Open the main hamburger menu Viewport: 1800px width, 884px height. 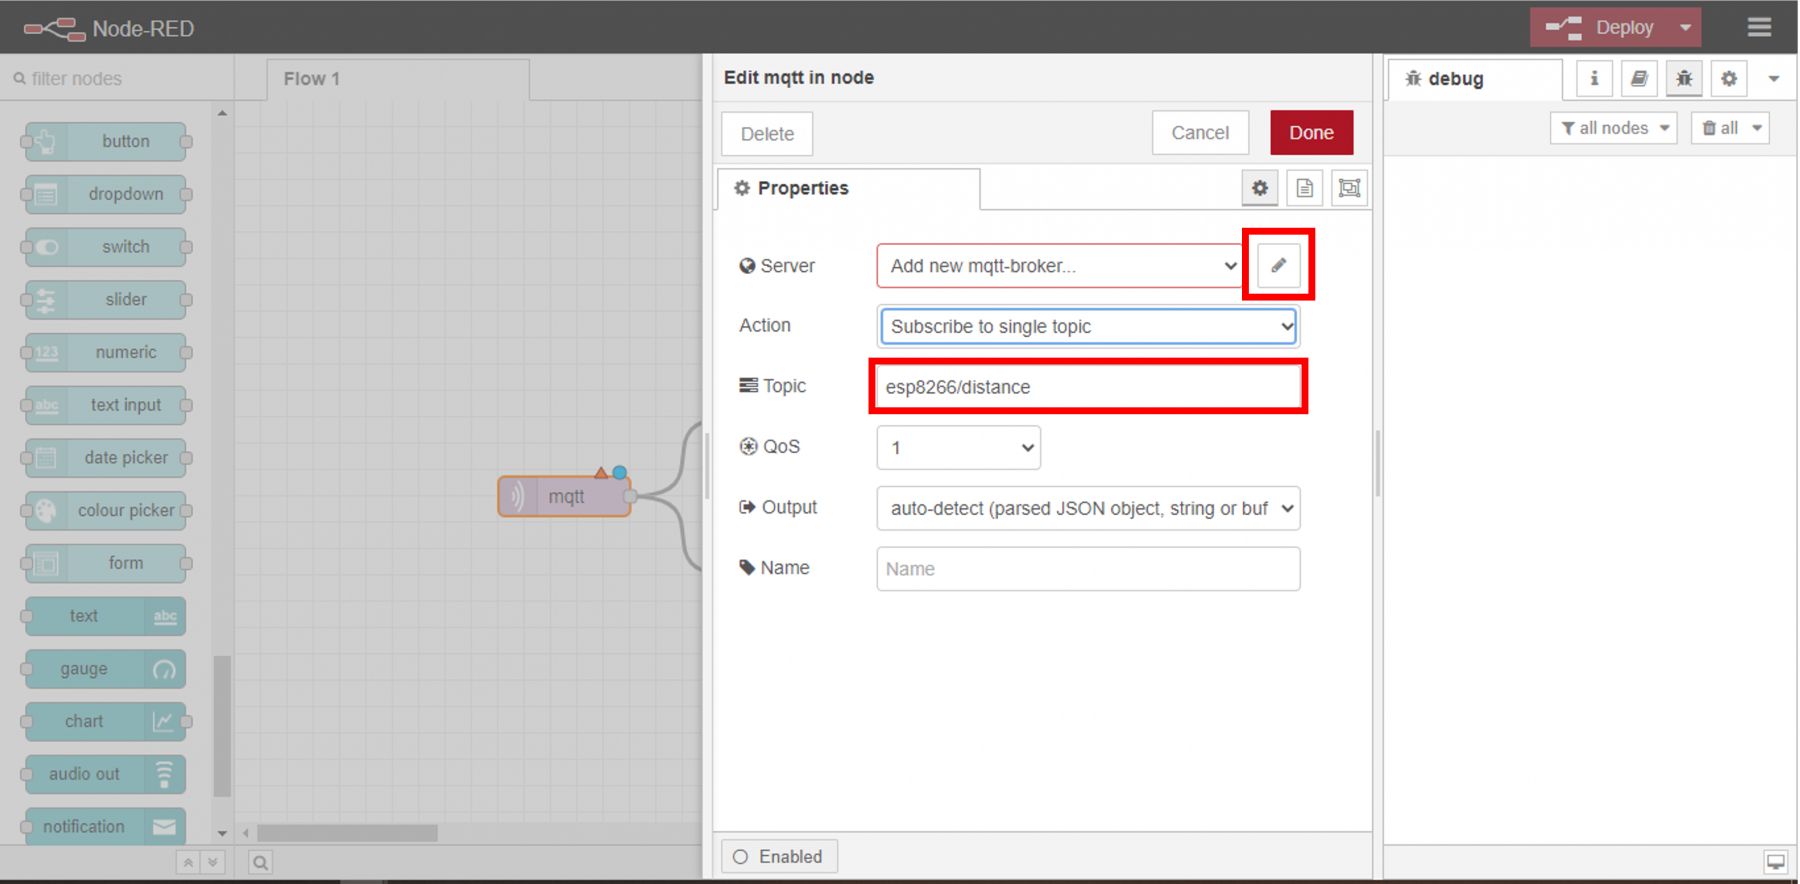pos(1759,27)
